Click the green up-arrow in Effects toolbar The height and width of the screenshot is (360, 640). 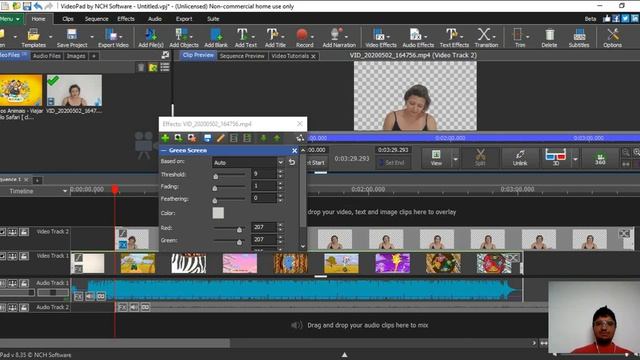point(277,138)
